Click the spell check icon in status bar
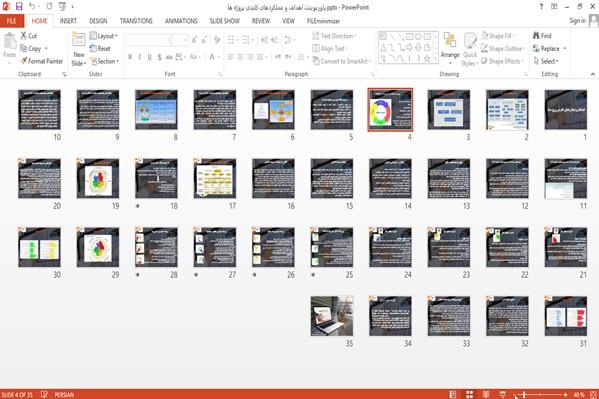 (44, 394)
